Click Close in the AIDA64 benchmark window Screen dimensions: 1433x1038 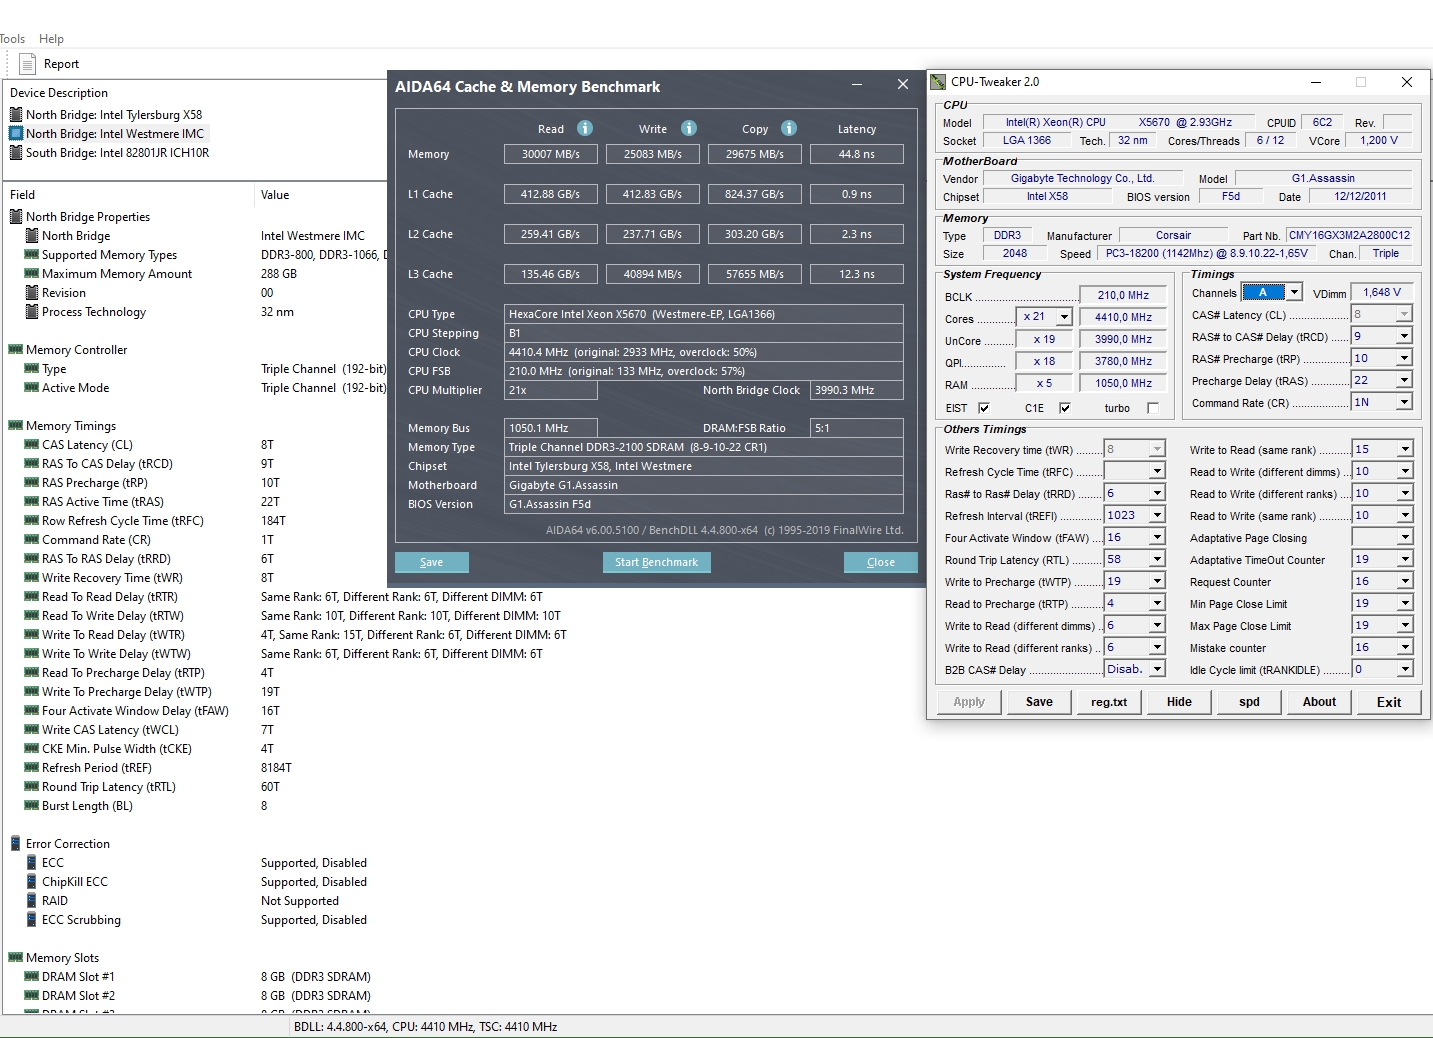881,562
